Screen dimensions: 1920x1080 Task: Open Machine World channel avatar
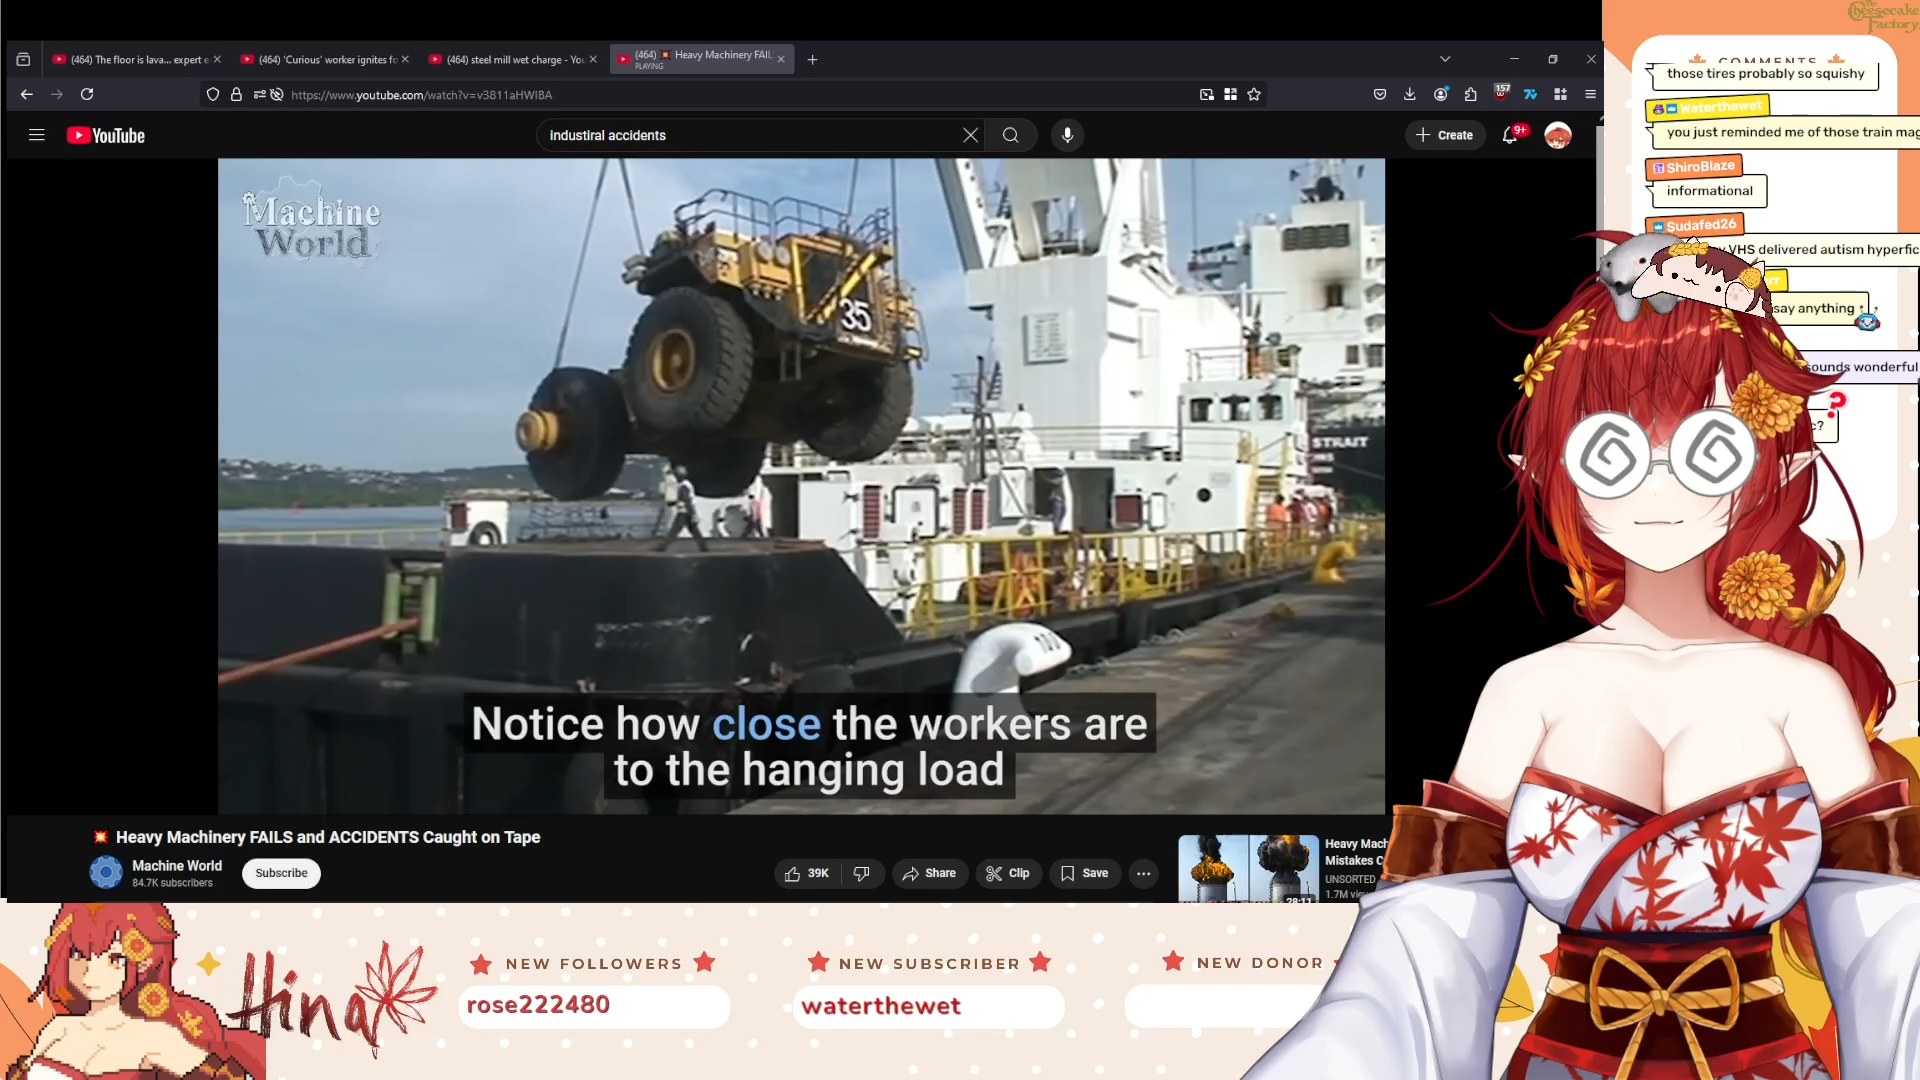(106, 873)
